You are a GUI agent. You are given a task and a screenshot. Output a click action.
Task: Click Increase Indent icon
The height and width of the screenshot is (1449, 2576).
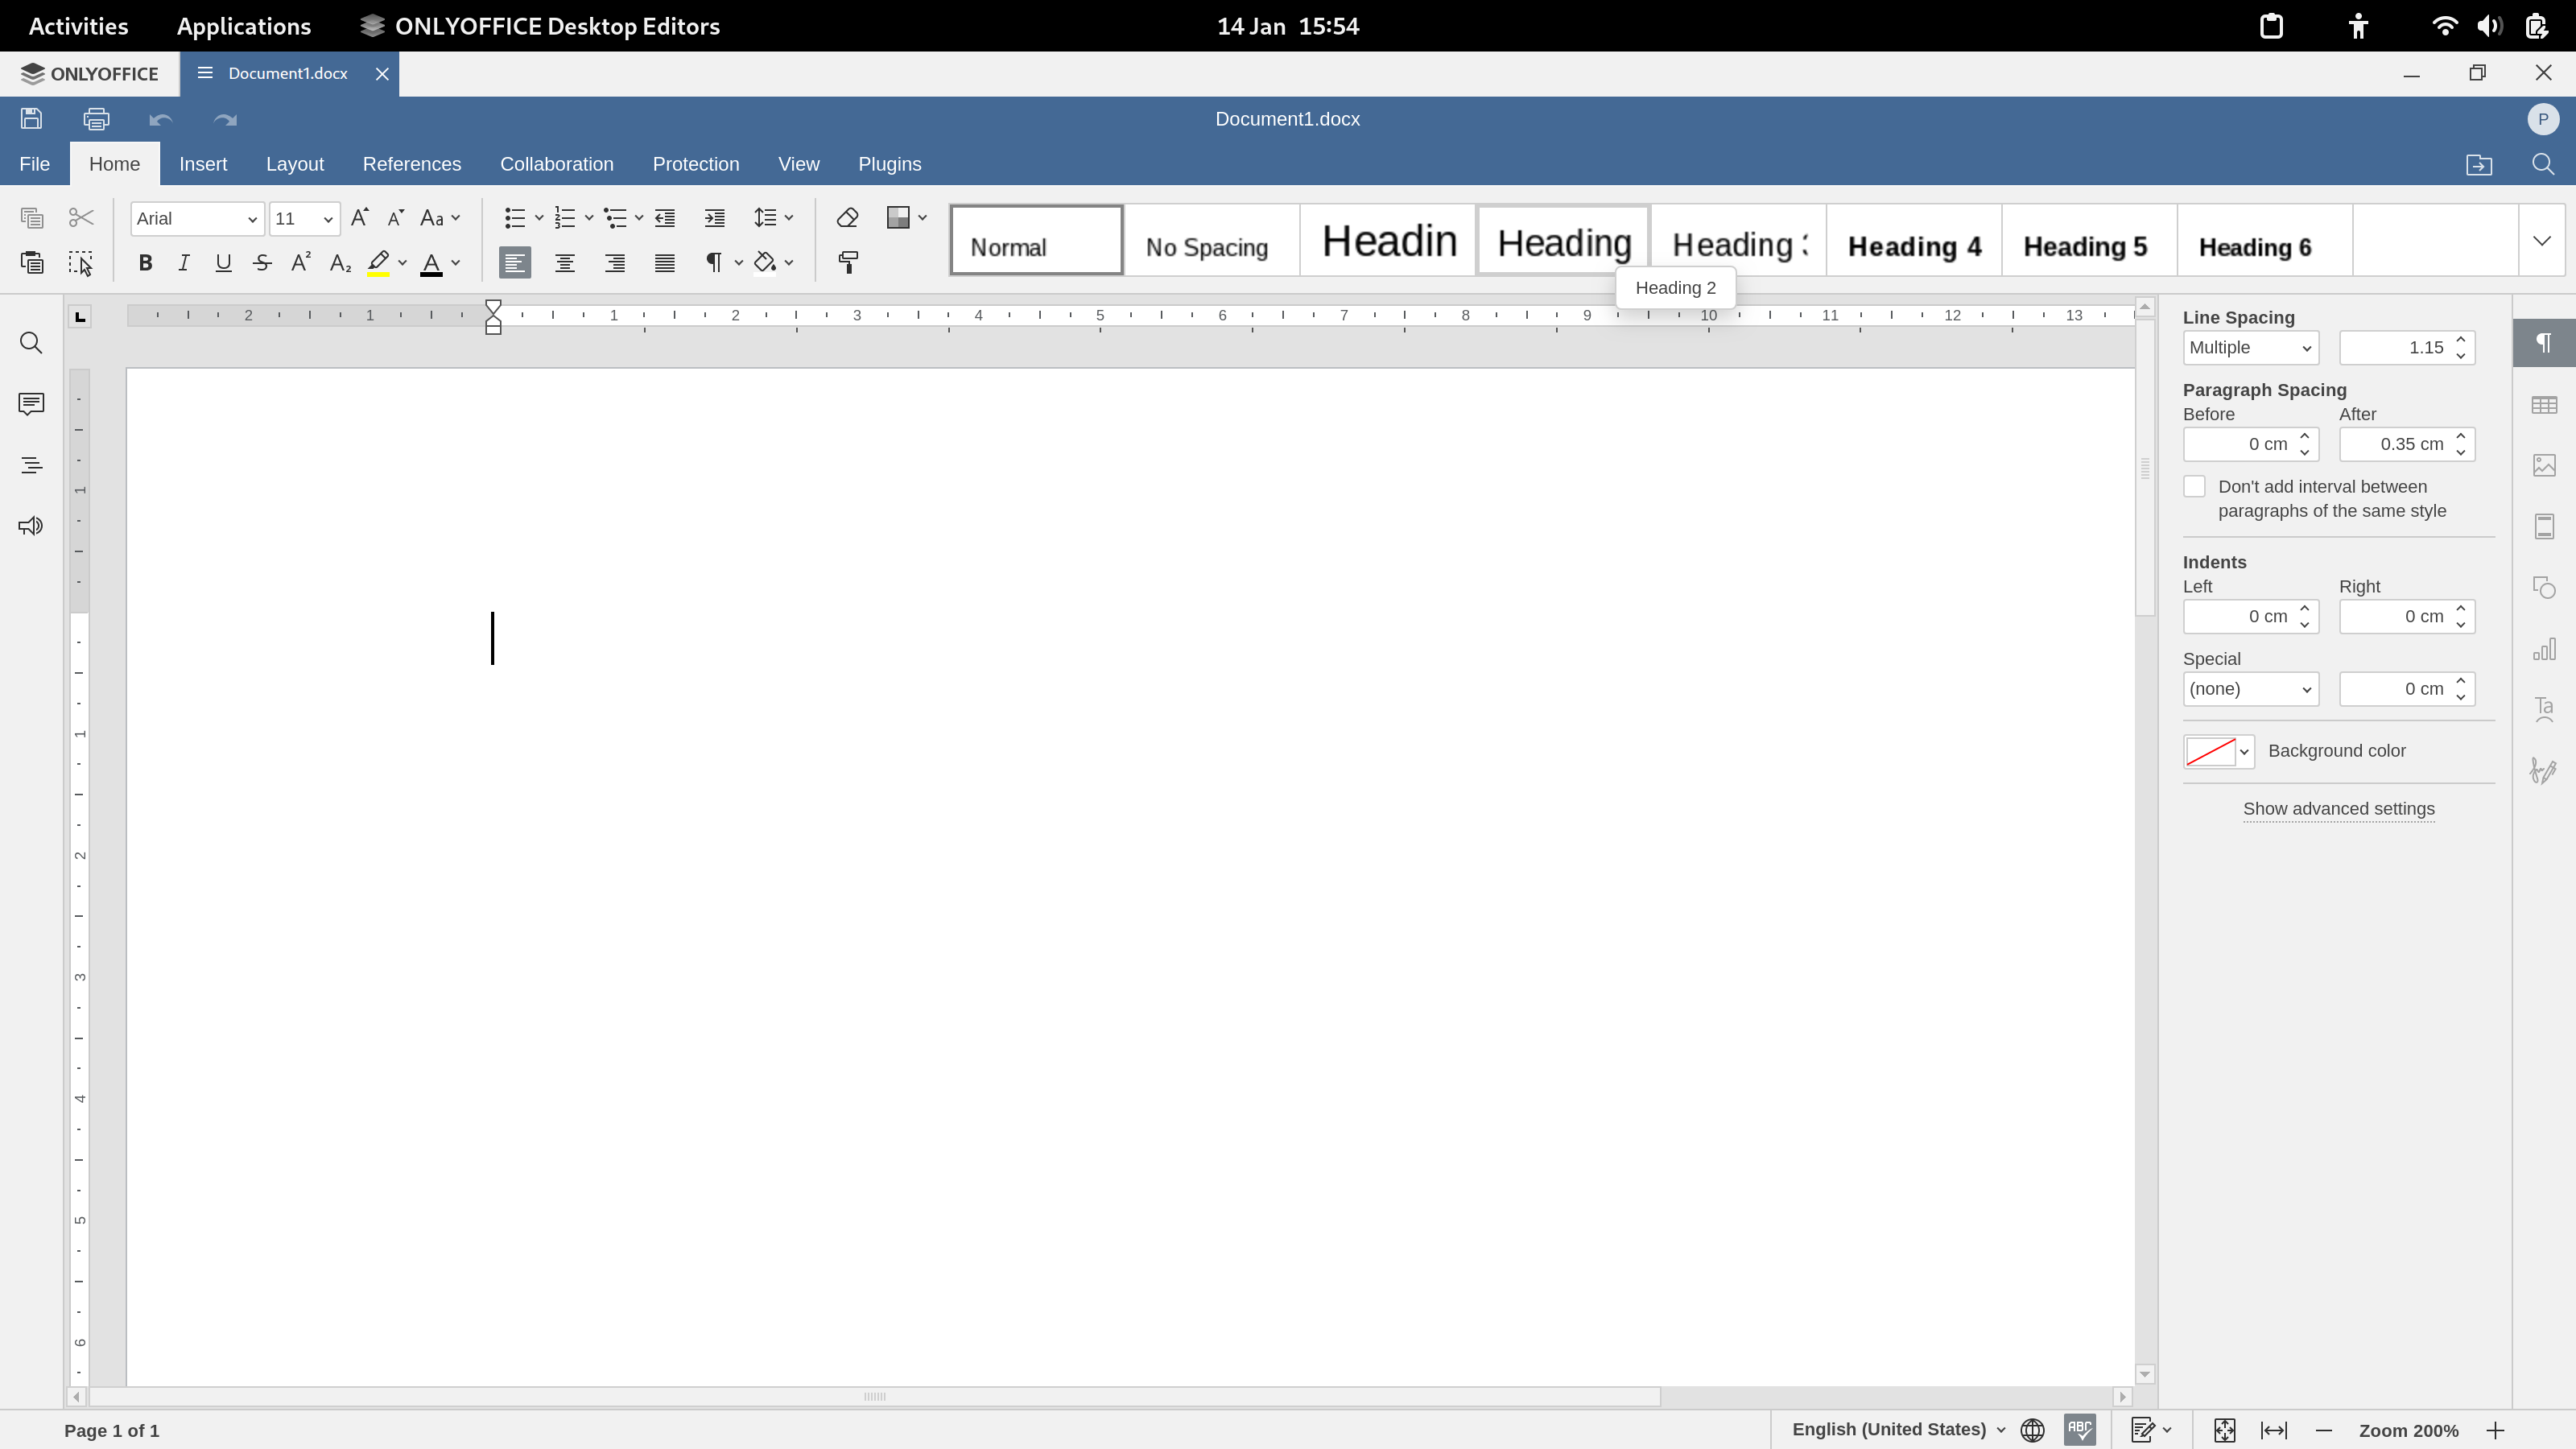(x=714, y=218)
